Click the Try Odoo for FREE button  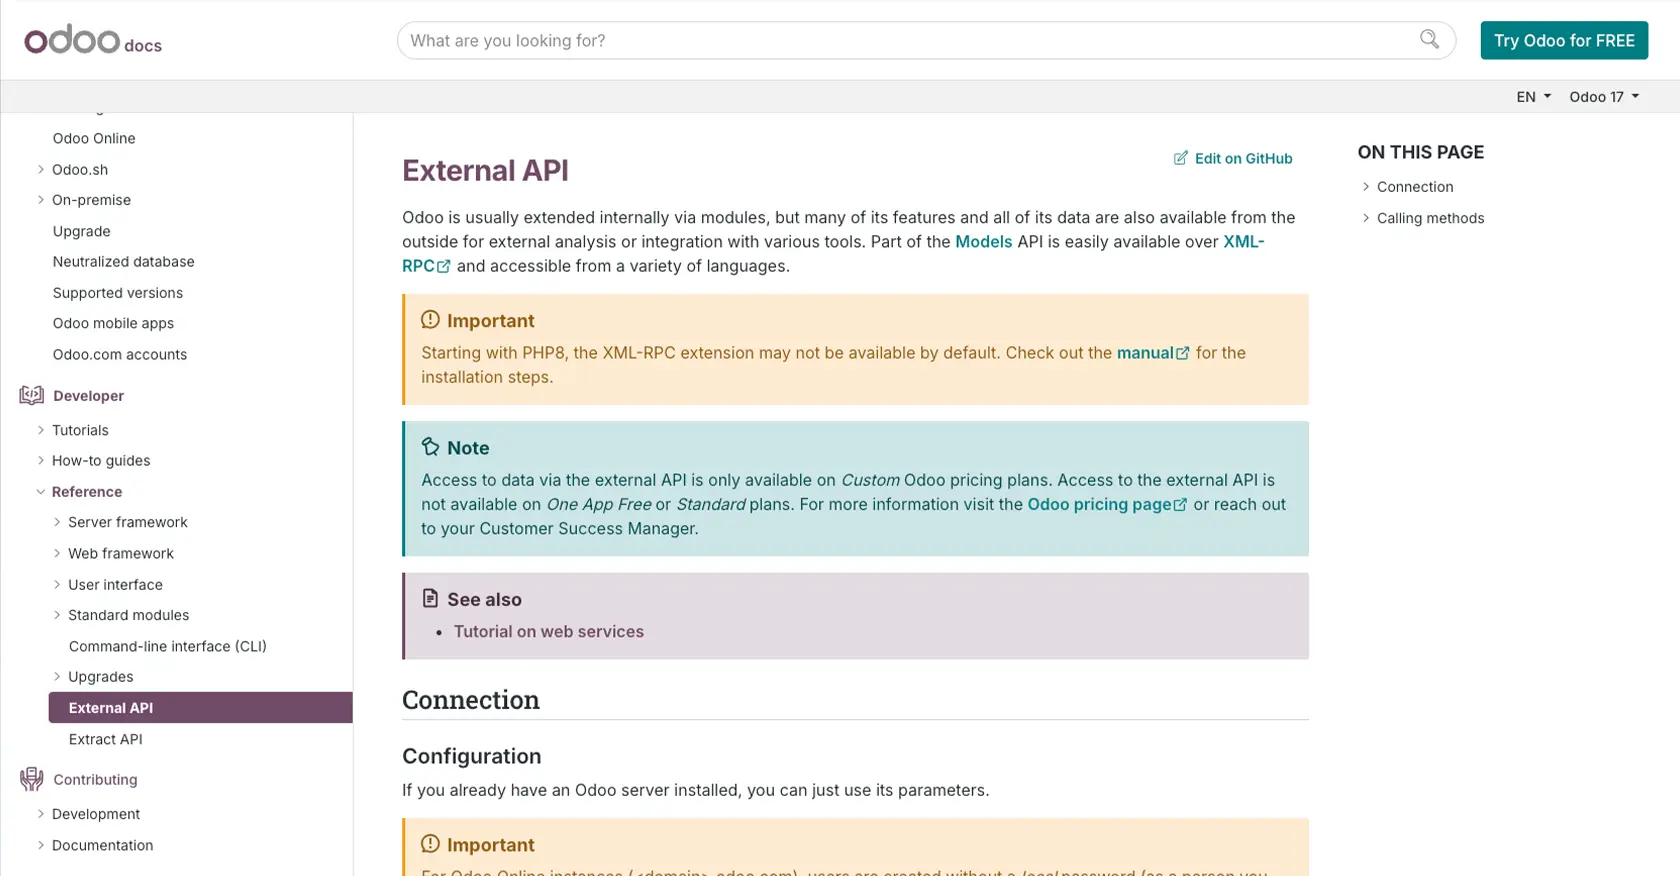coord(1564,40)
